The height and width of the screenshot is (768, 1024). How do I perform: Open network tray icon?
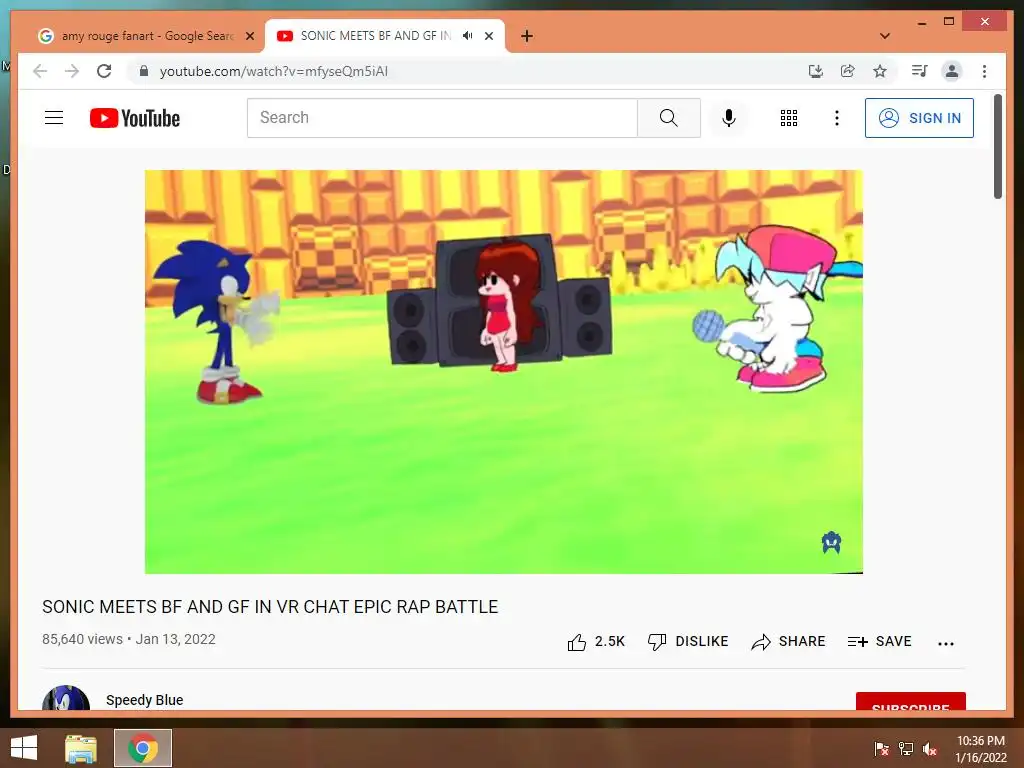[x=906, y=748]
